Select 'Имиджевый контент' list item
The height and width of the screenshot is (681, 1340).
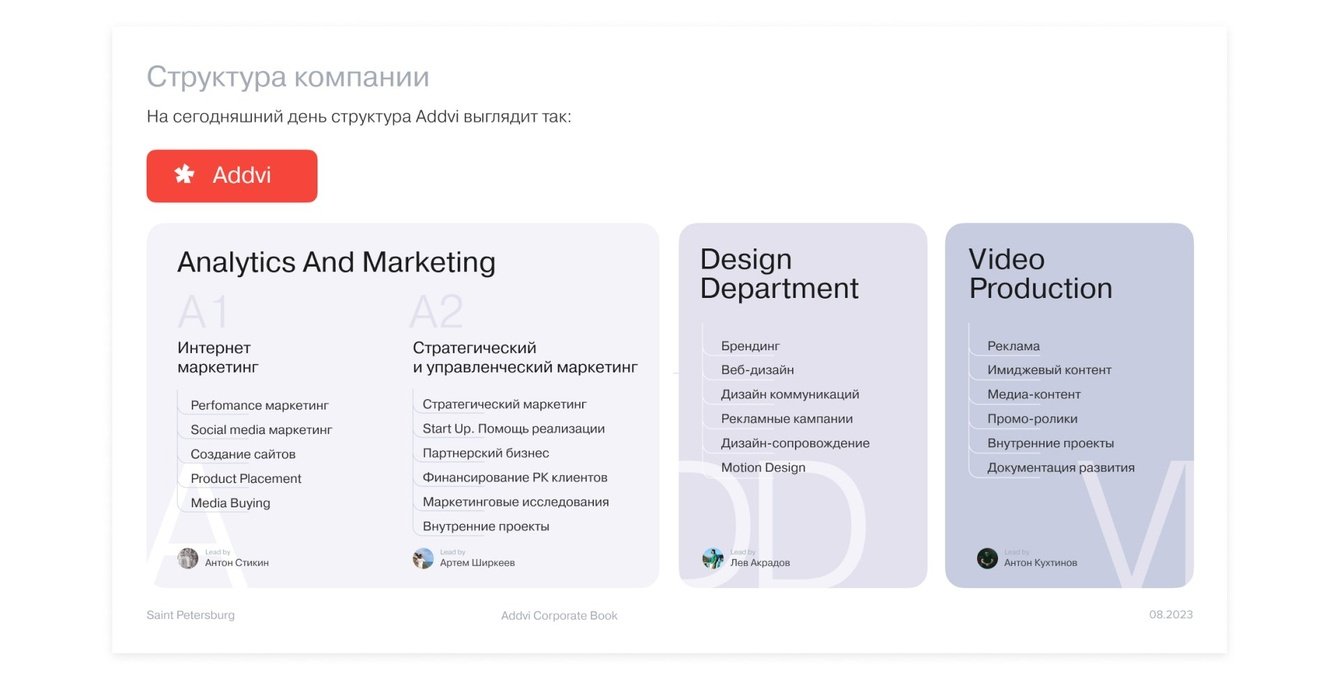click(1049, 370)
